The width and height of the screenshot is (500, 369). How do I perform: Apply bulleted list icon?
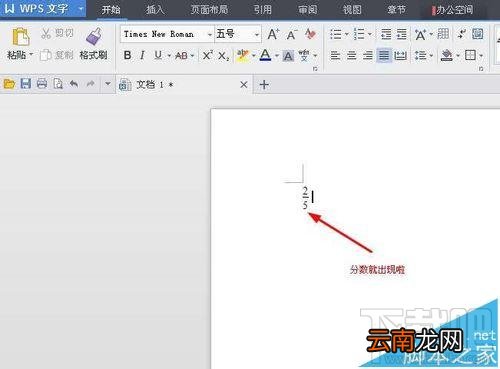pyautogui.click(x=335, y=34)
